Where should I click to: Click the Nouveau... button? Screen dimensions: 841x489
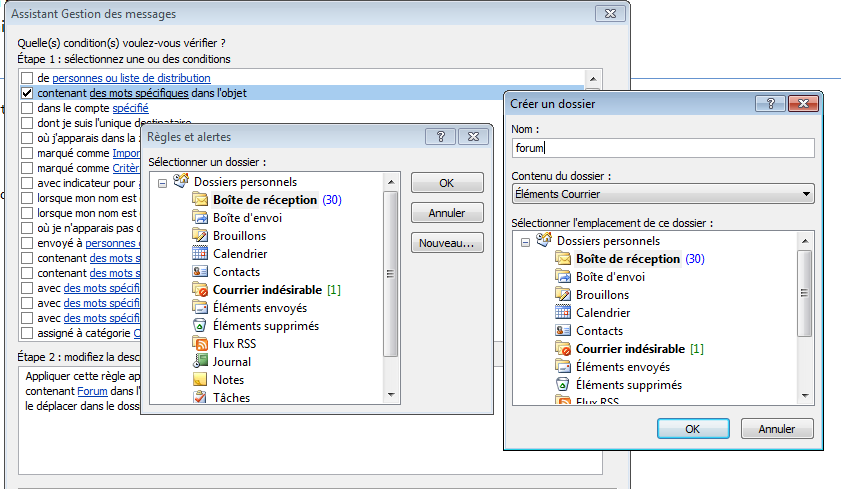click(x=447, y=243)
